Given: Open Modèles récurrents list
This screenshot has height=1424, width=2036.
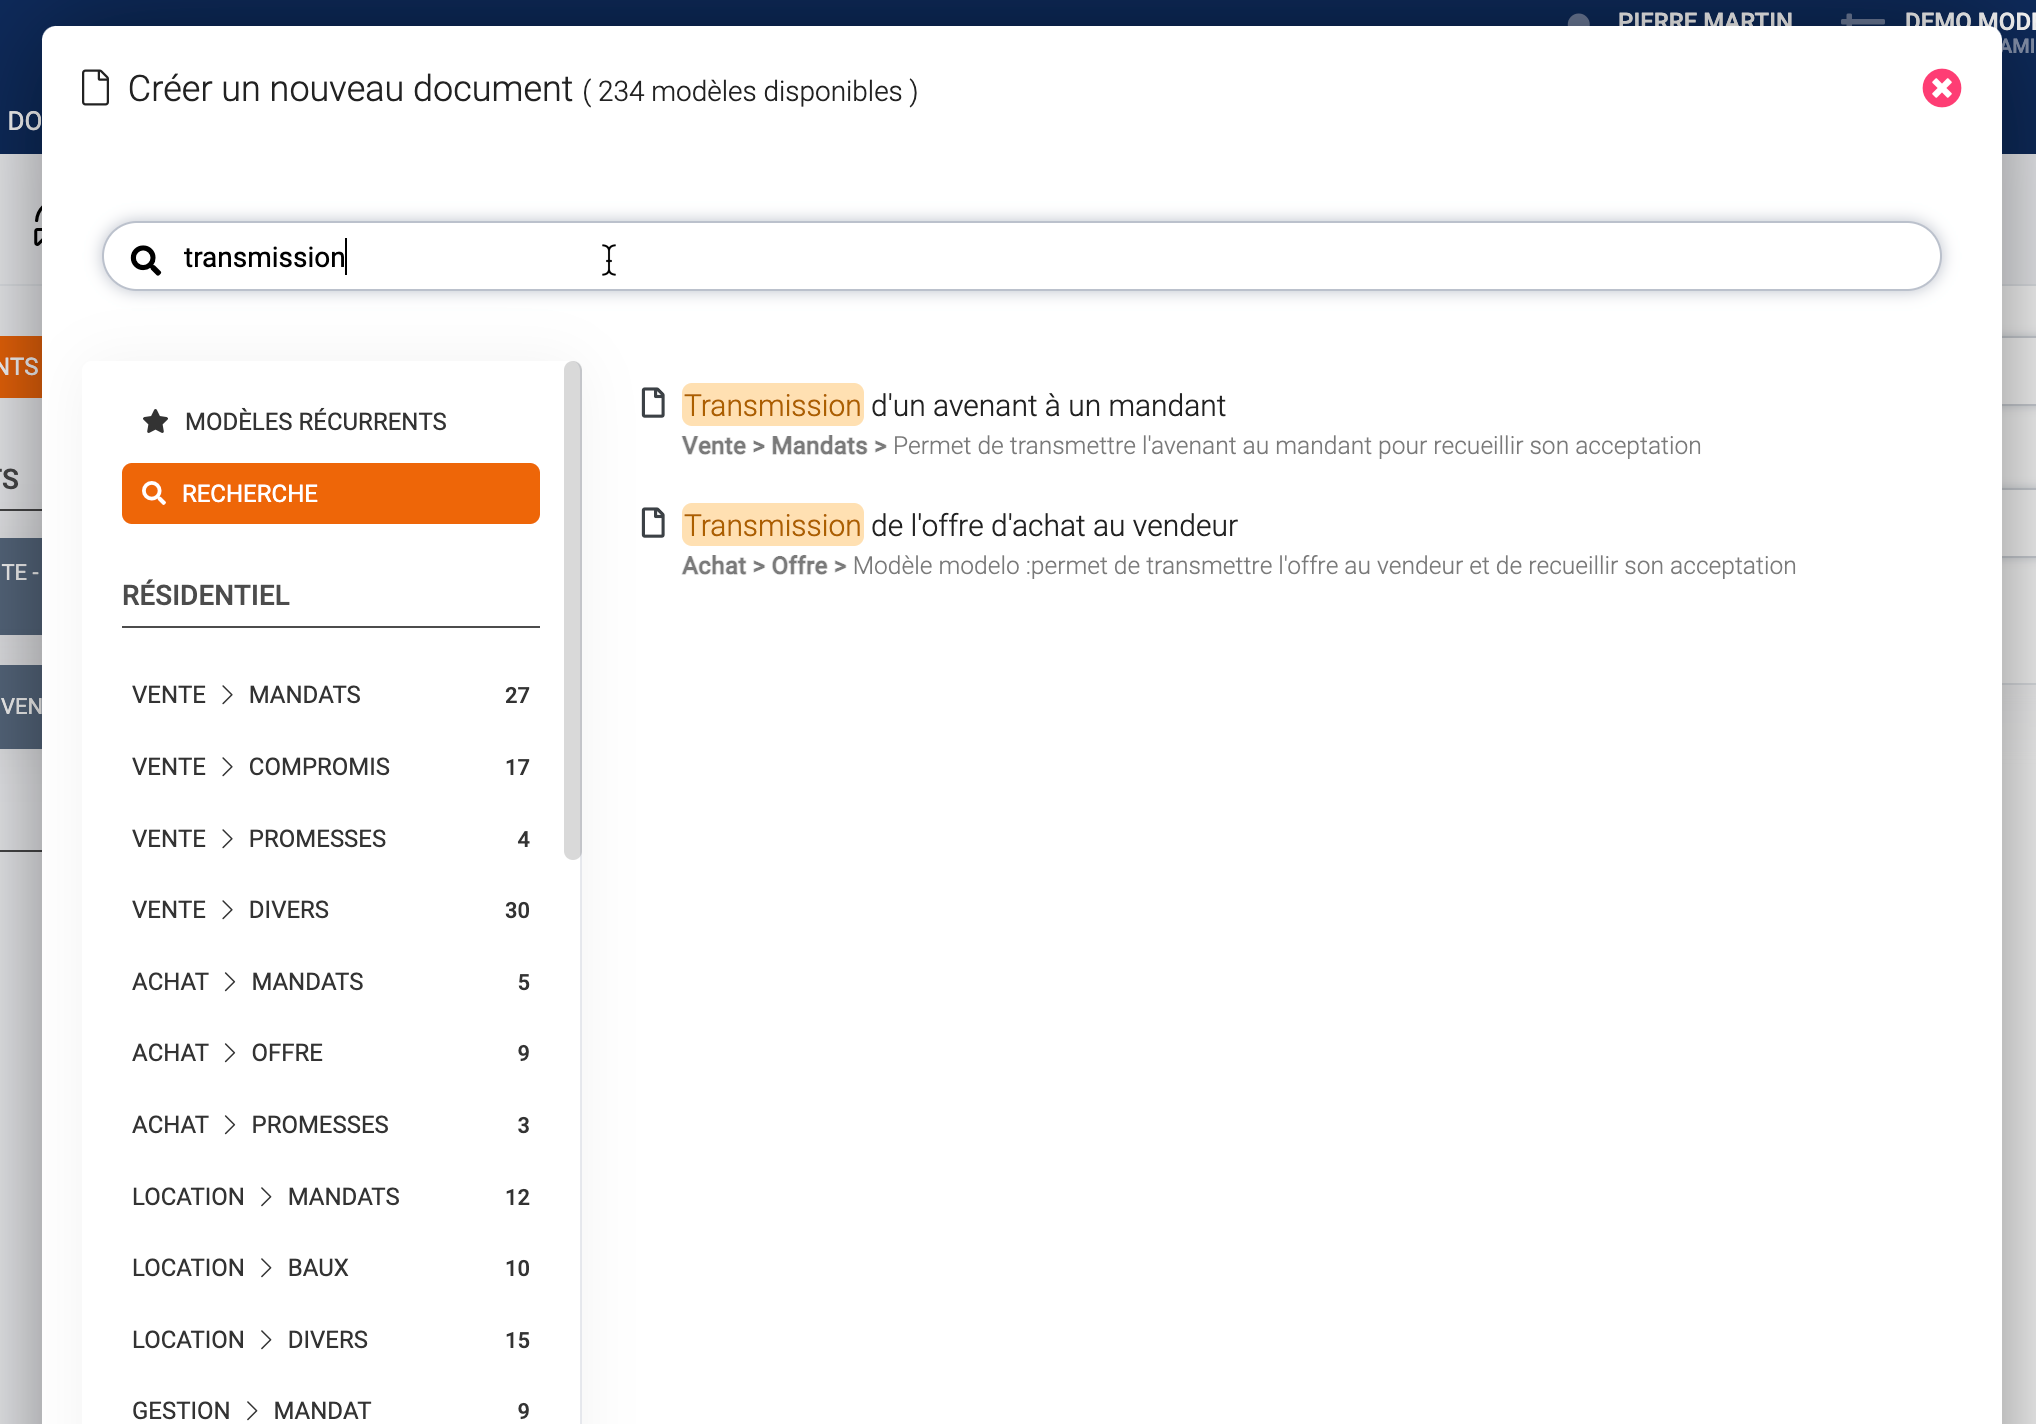Looking at the screenshot, I should pyautogui.click(x=315, y=421).
